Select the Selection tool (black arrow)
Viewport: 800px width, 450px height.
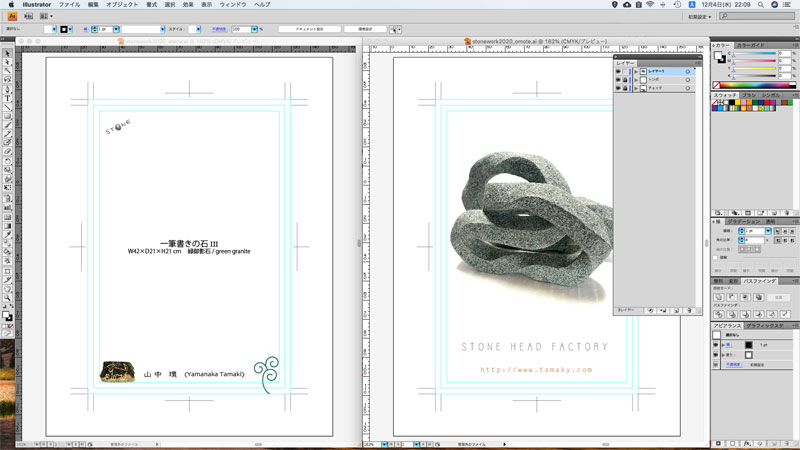point(5,54)
